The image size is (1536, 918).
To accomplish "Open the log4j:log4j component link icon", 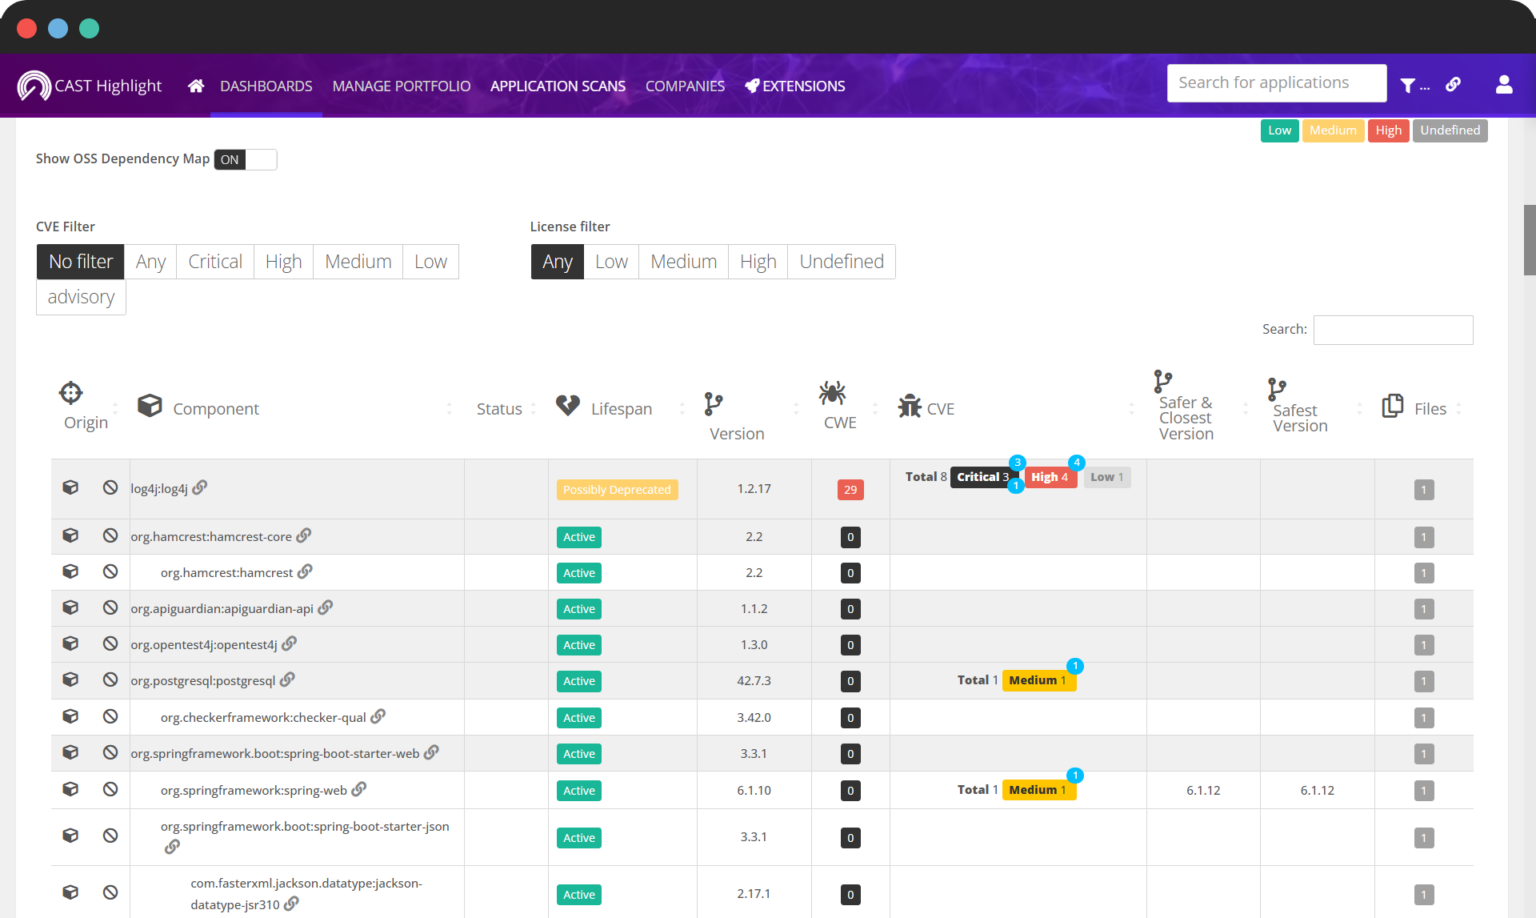I will click(x=200, y=487).
